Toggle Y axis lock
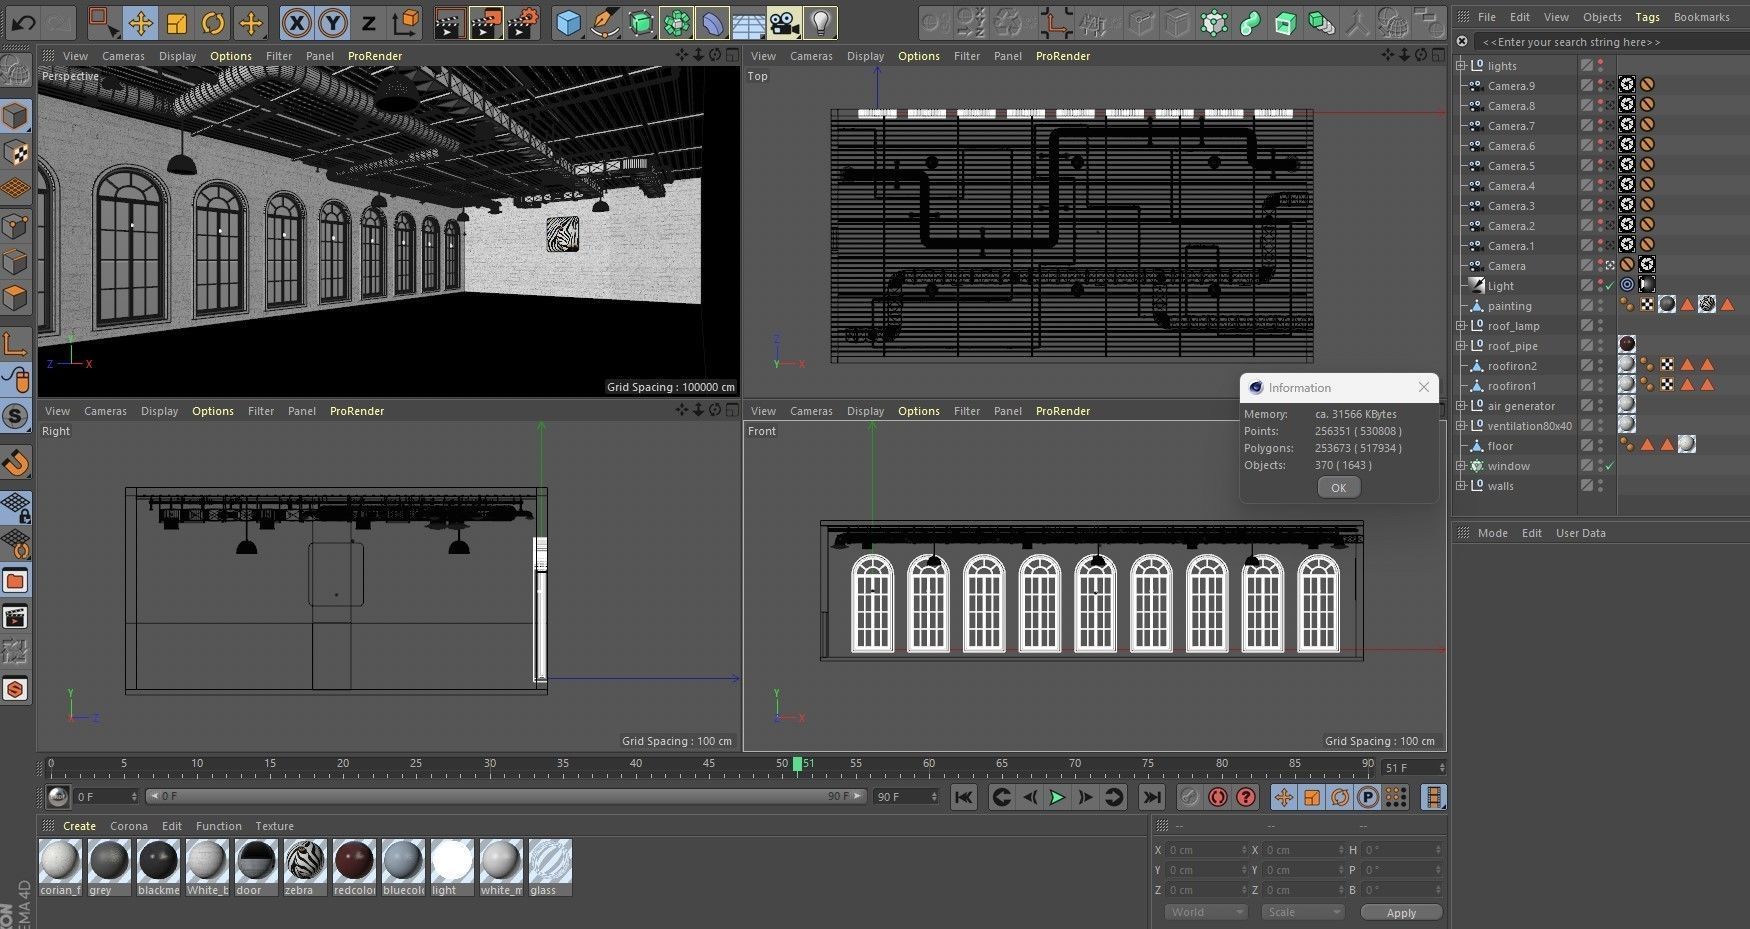The height and width of the screenshot is (929, 1750). [x=332, y=22]
